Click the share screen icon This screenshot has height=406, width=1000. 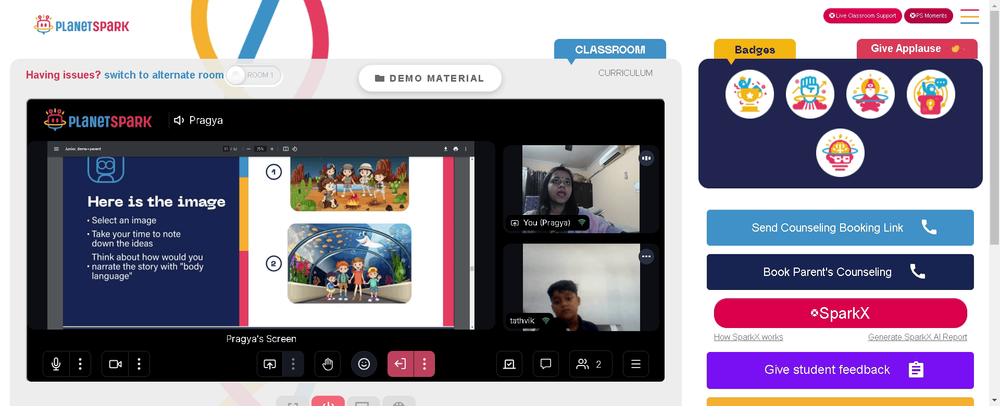[x=269, y=364]
